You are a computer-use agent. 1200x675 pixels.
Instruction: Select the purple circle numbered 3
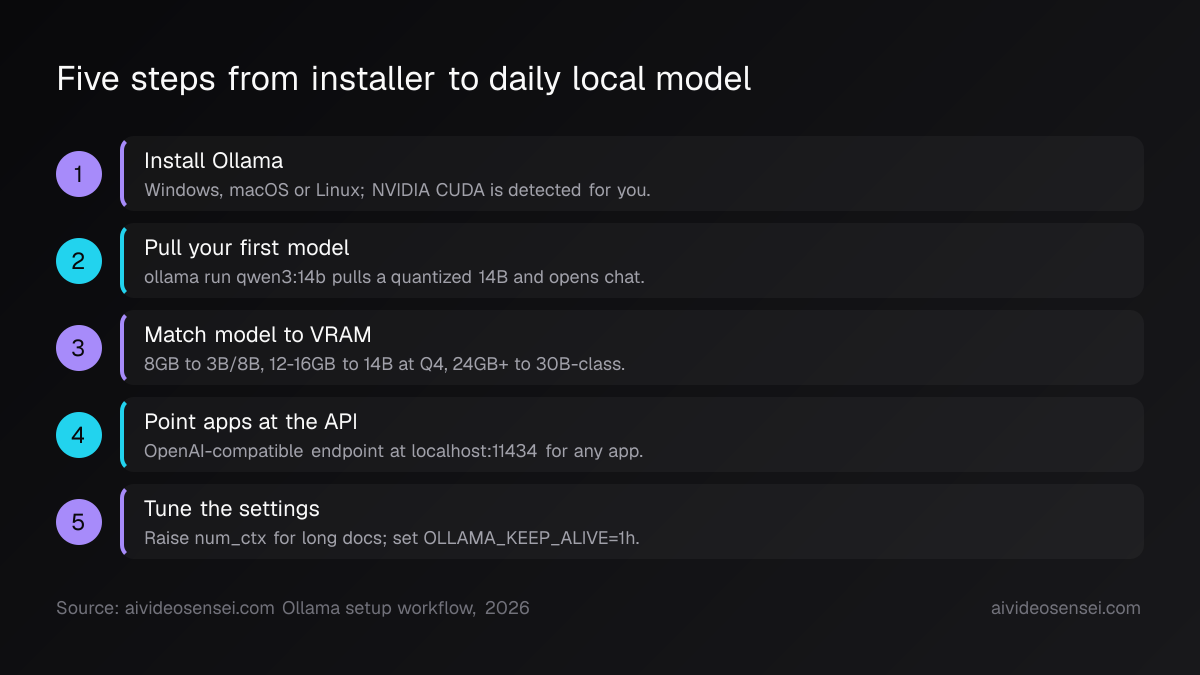(79, 348)
